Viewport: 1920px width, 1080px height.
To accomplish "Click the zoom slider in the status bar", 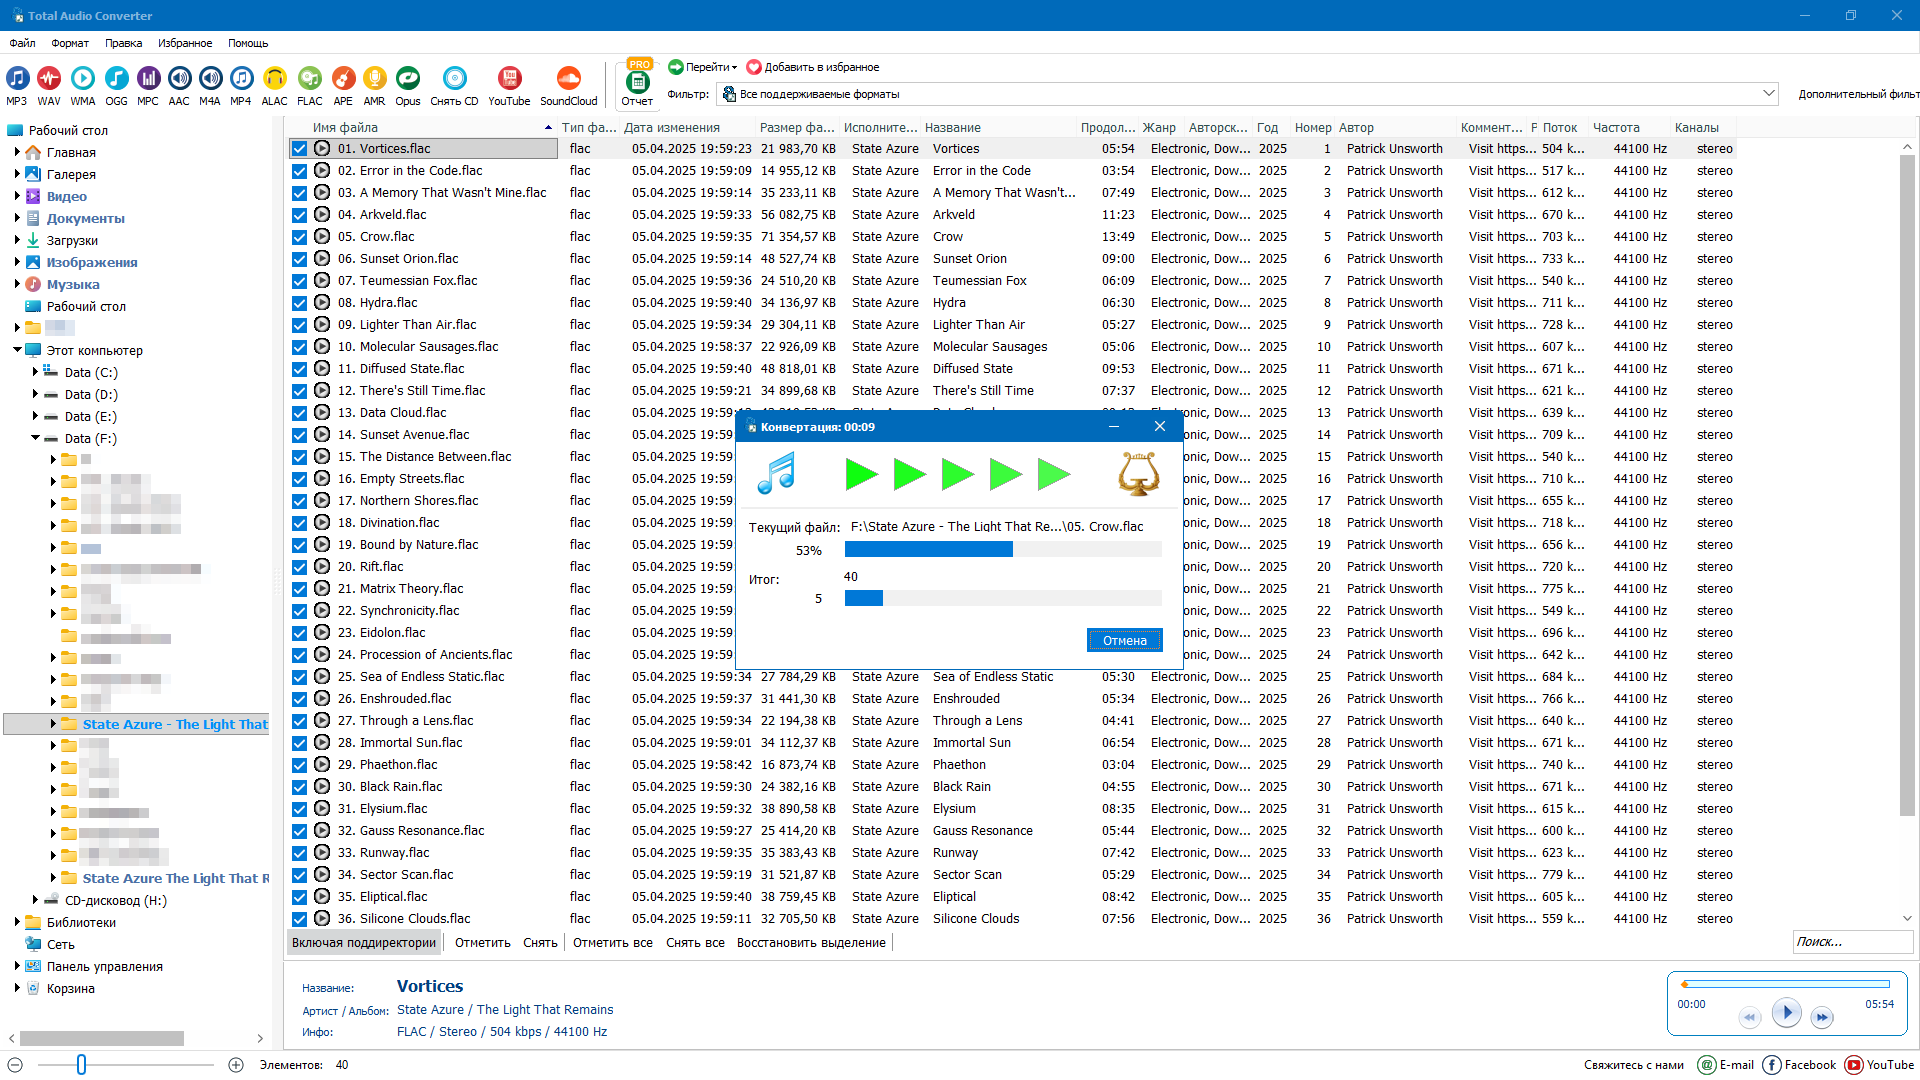I will pos(82,1065).
